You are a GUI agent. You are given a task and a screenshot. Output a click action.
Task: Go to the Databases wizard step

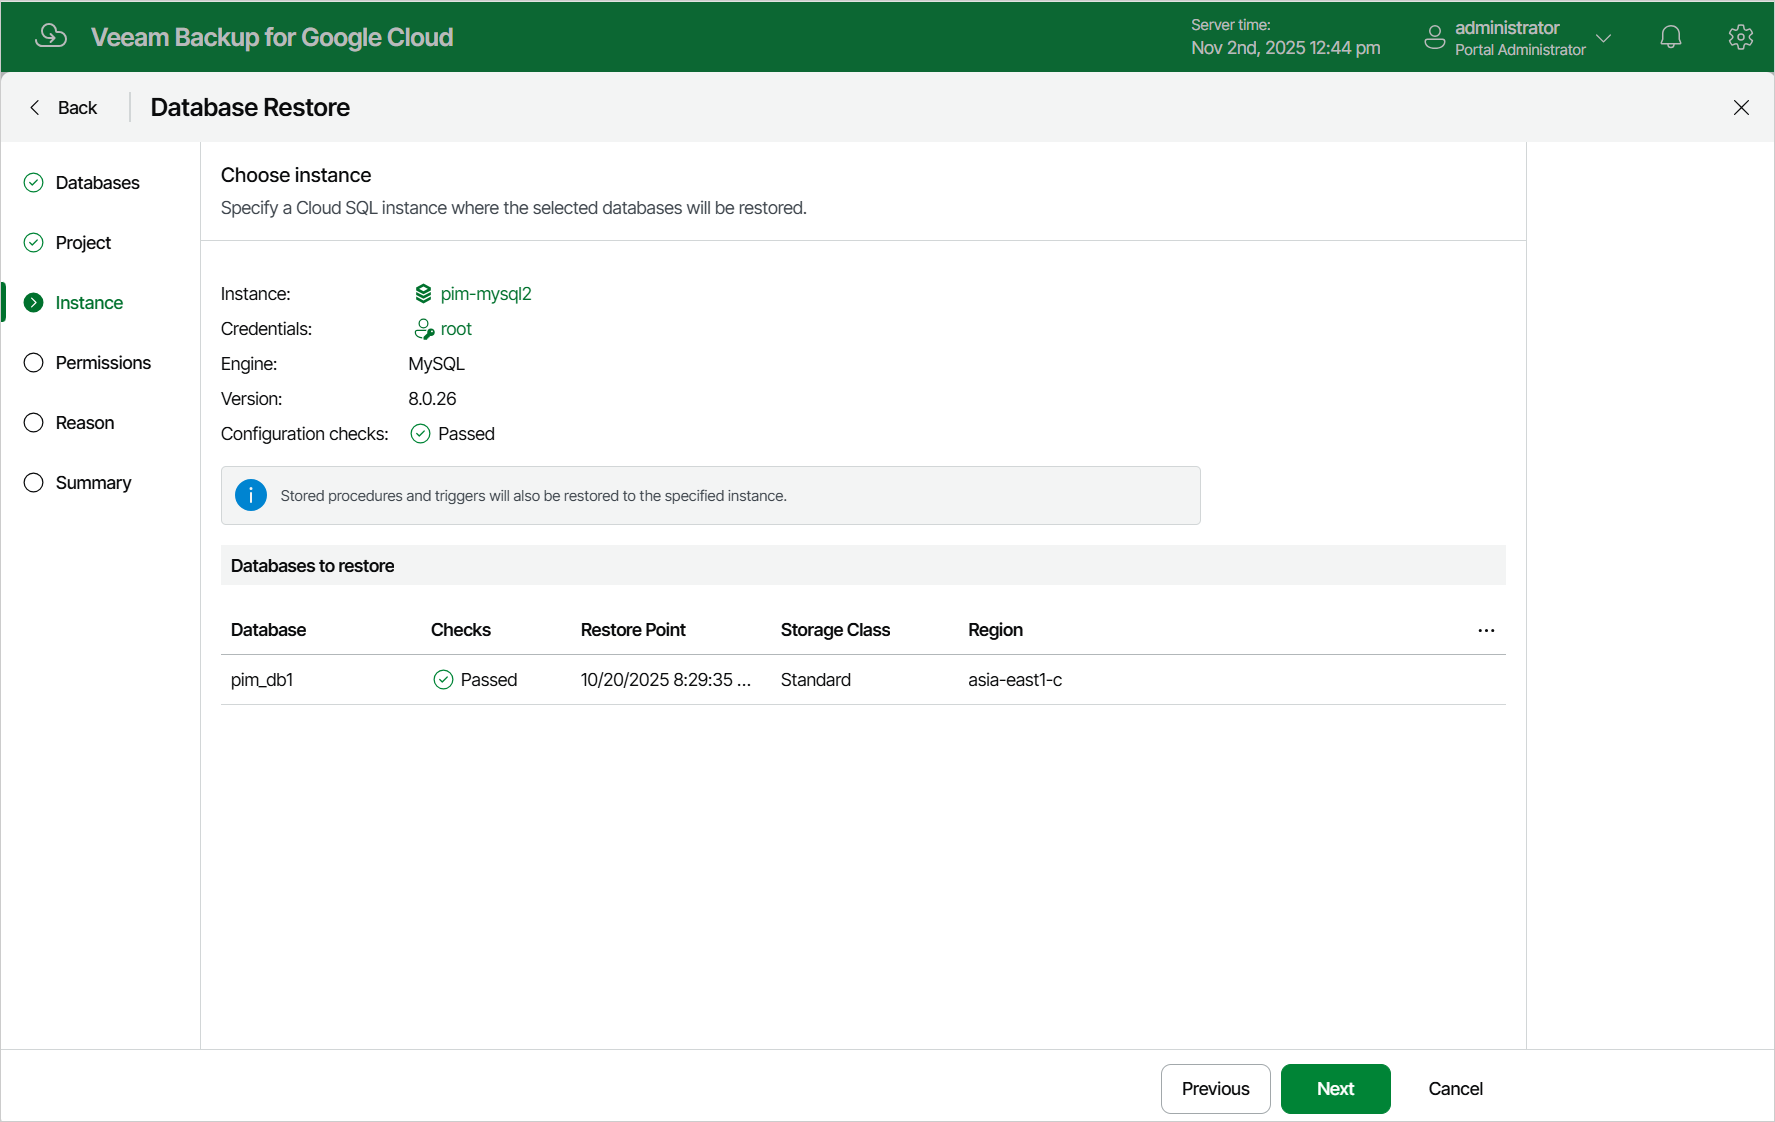point(97,182)
